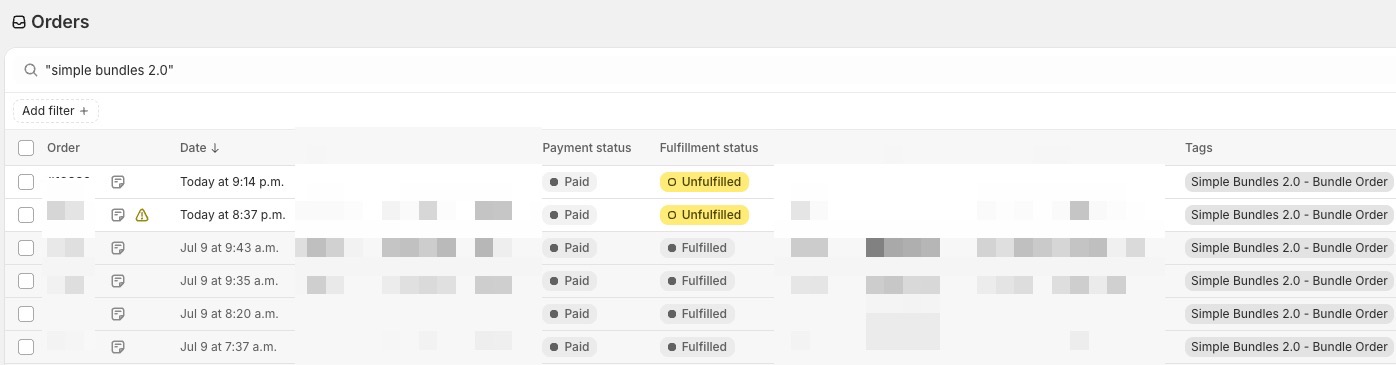Focus the "simple bundles 2.0" search field
1396x365 pixels.
[700, 71]
